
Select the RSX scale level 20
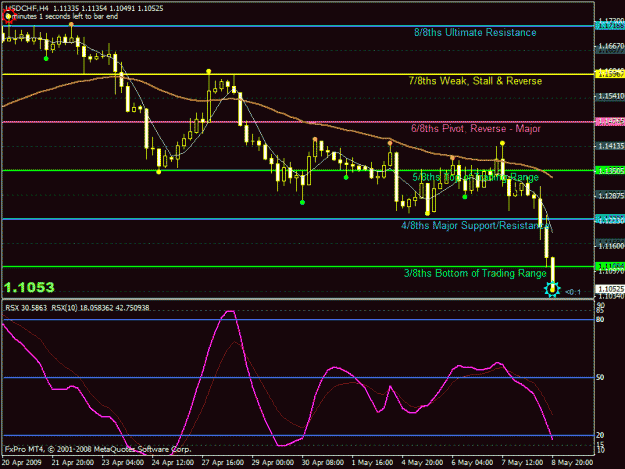click(x=600, y=435)
